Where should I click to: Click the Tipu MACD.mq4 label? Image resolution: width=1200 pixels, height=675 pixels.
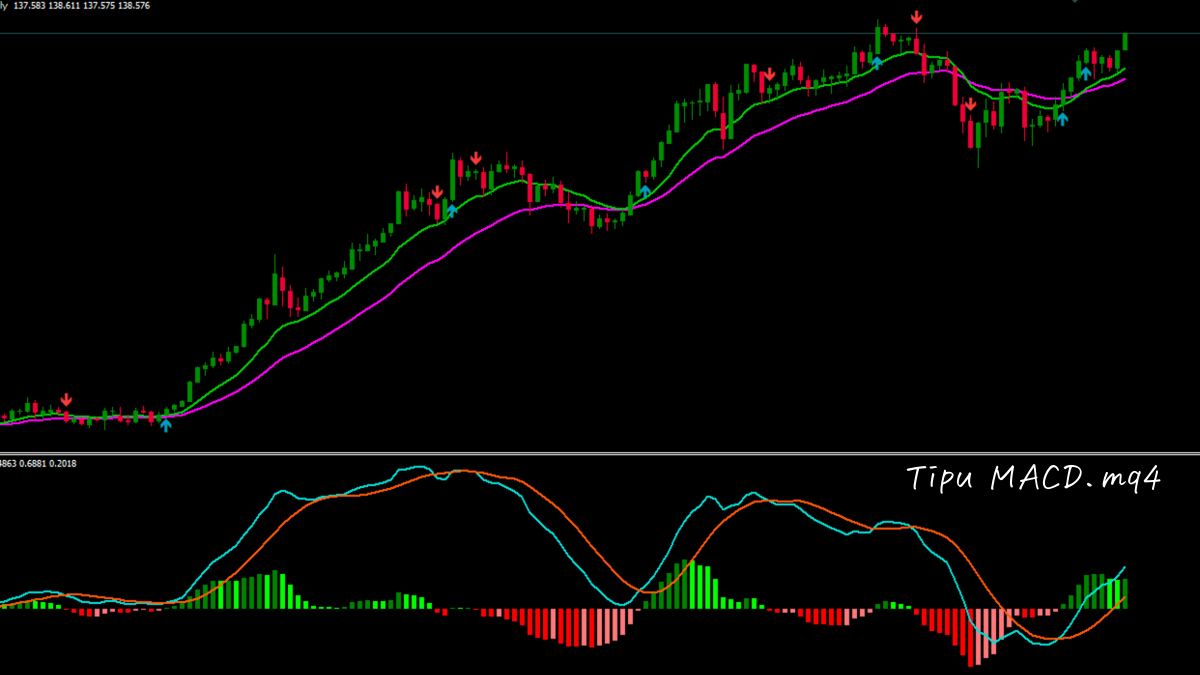point(1034,479)
